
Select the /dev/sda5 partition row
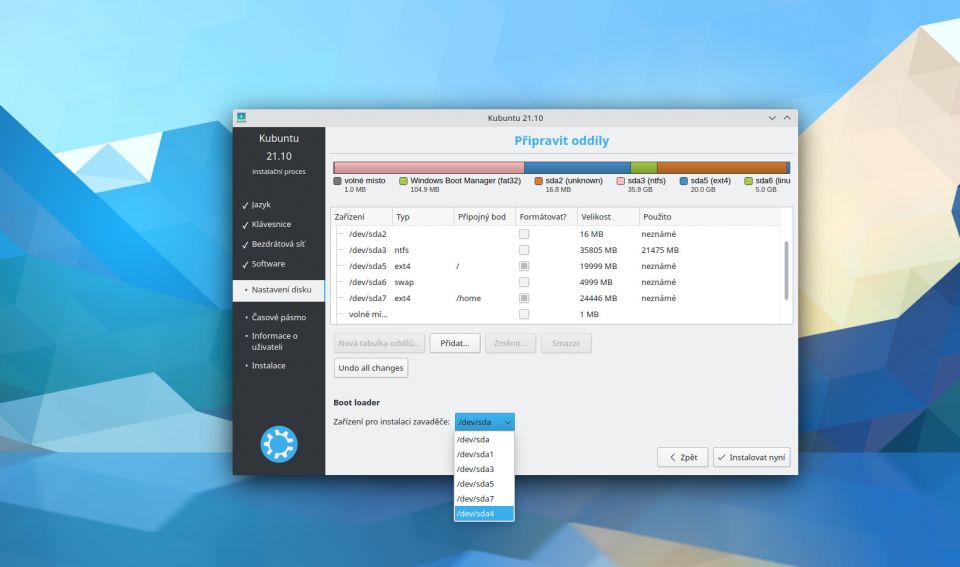coord(556,266)
